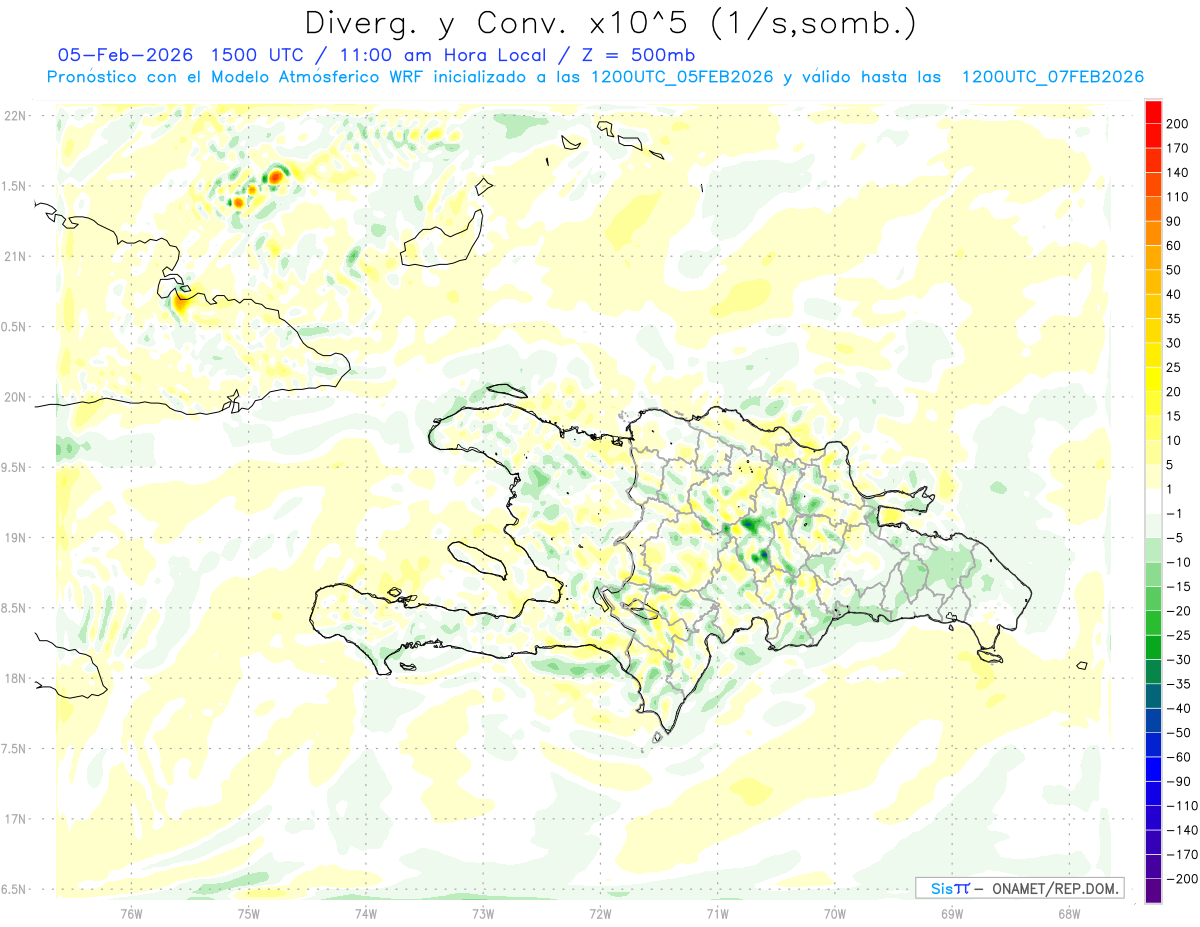Click the positive "60" colorbar label
This screenshot has width=1200, height=927.
point(1175,246)
